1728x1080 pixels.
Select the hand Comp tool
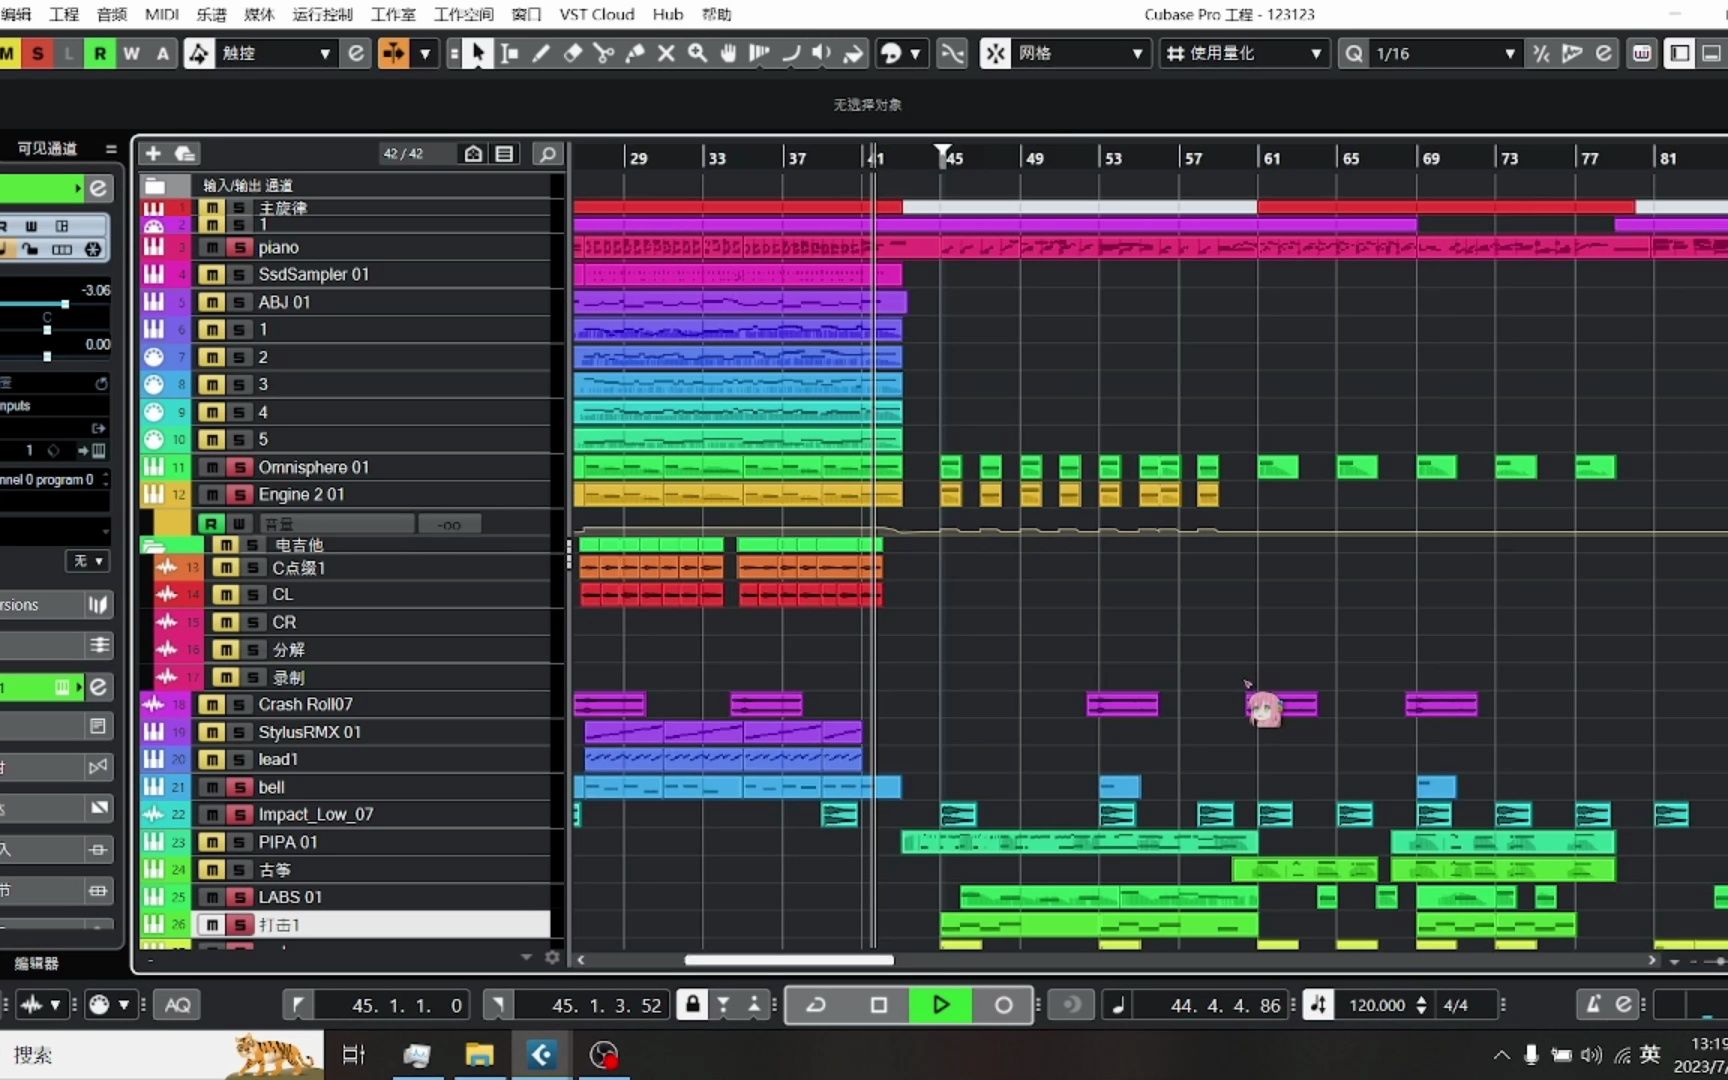(x=728, y=53)
